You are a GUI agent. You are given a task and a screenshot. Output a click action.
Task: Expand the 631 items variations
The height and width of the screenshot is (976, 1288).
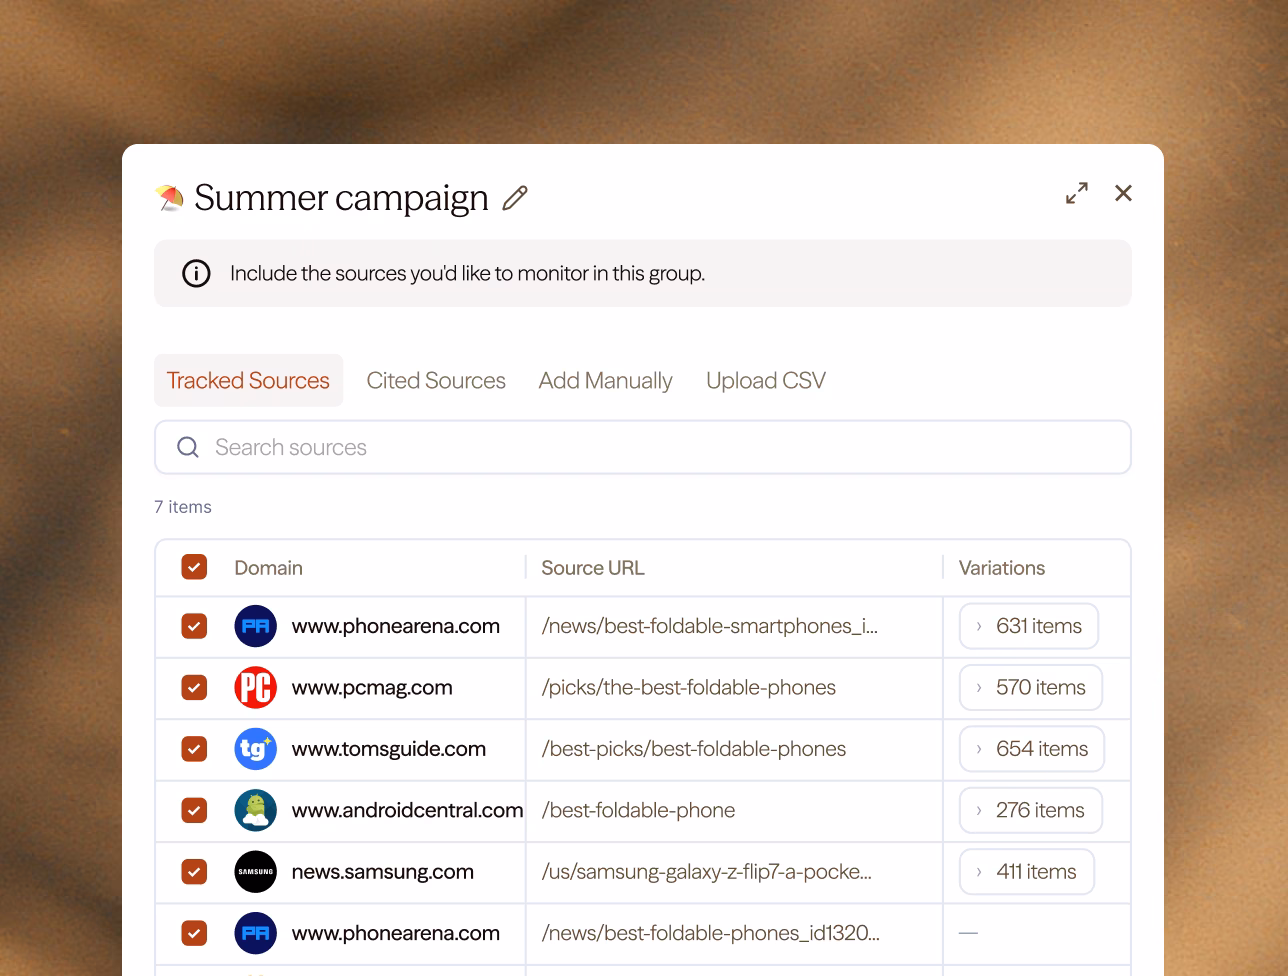[x=1028, y=626]
